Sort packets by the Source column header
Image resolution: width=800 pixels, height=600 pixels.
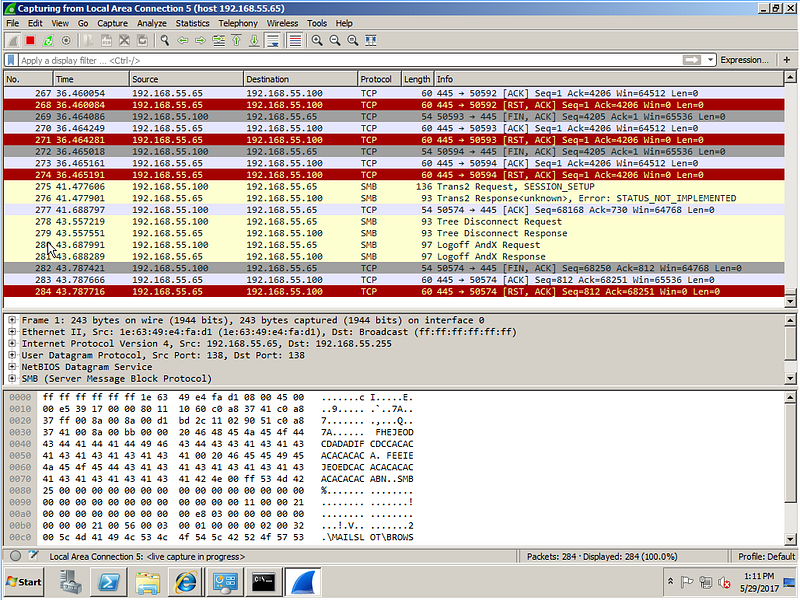coord(187,79)
